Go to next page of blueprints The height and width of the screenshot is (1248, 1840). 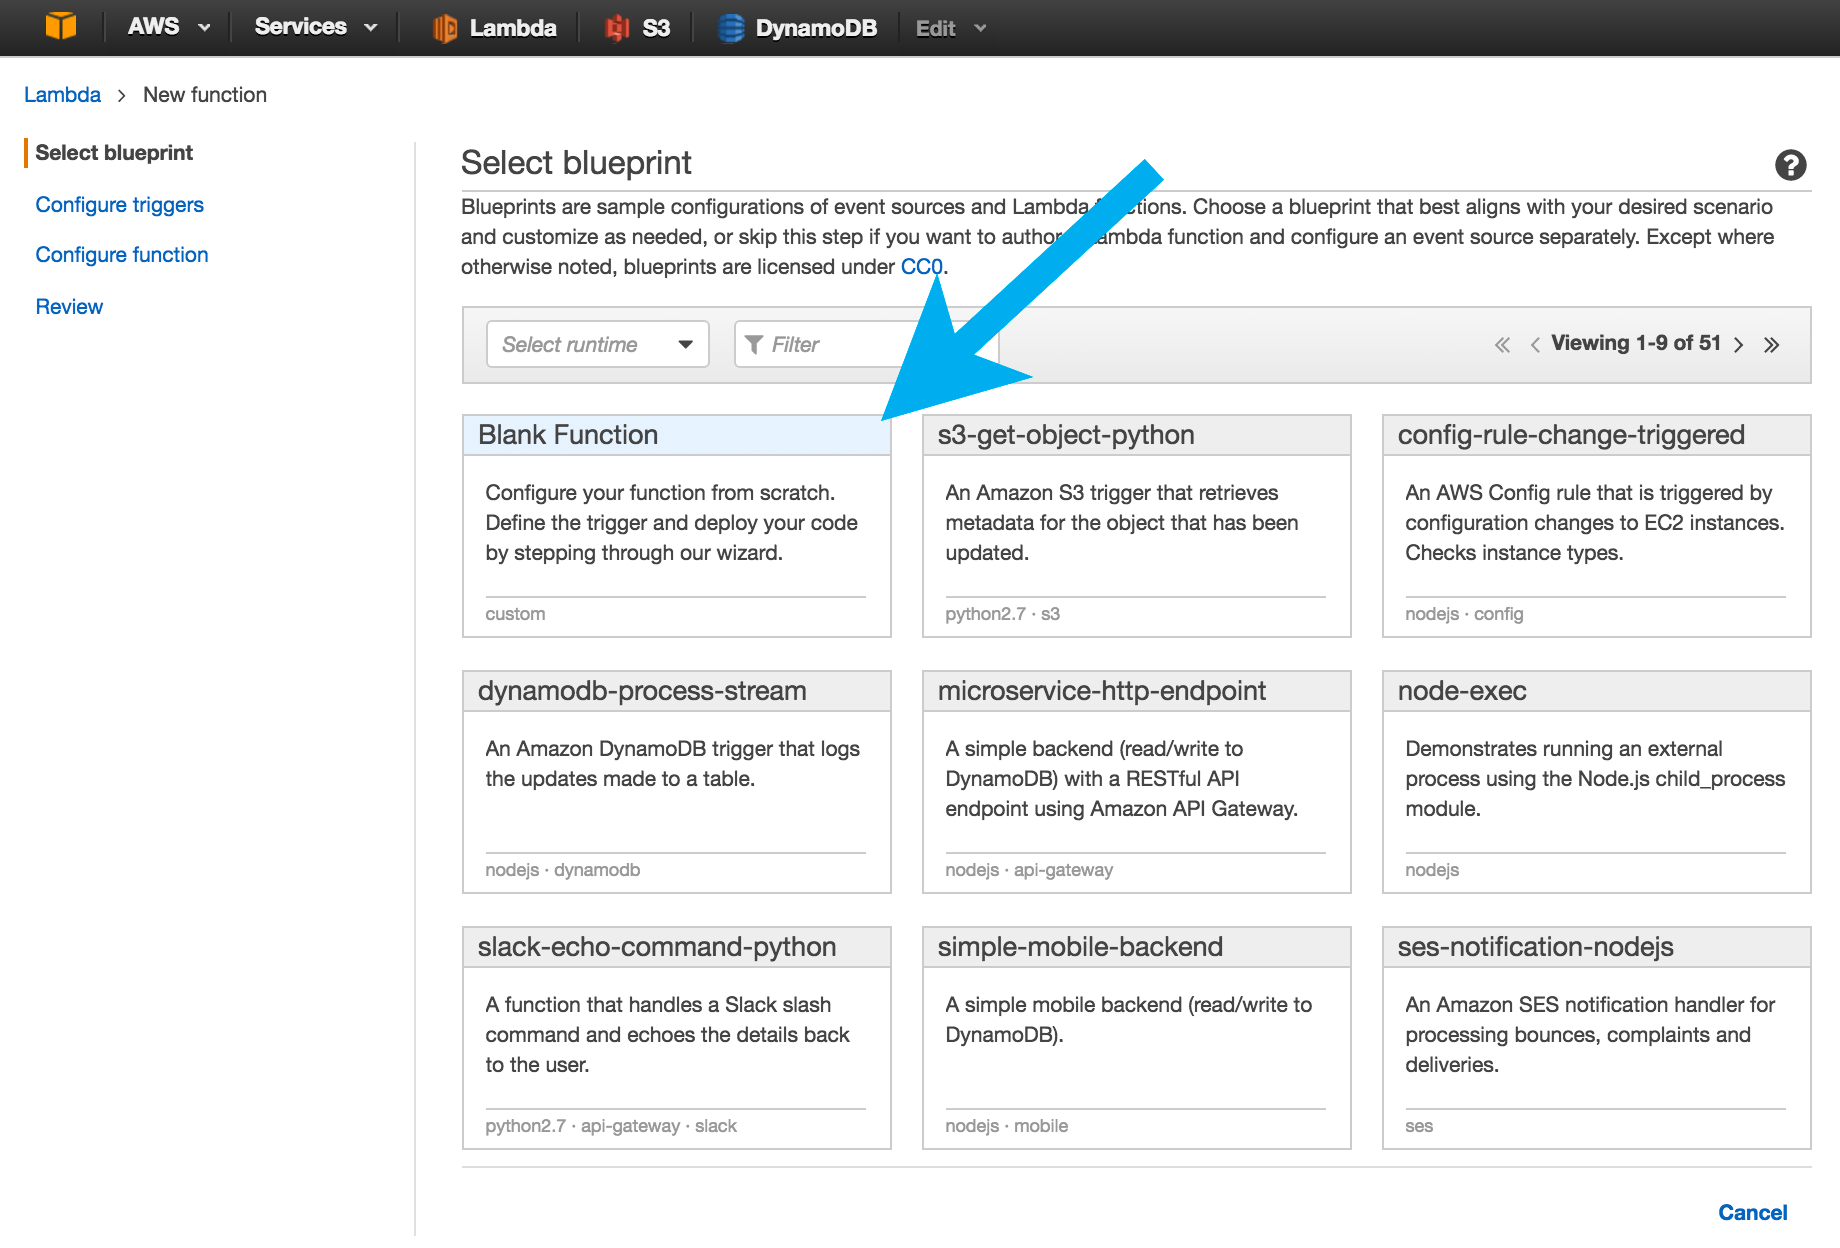click(1739, 345)
